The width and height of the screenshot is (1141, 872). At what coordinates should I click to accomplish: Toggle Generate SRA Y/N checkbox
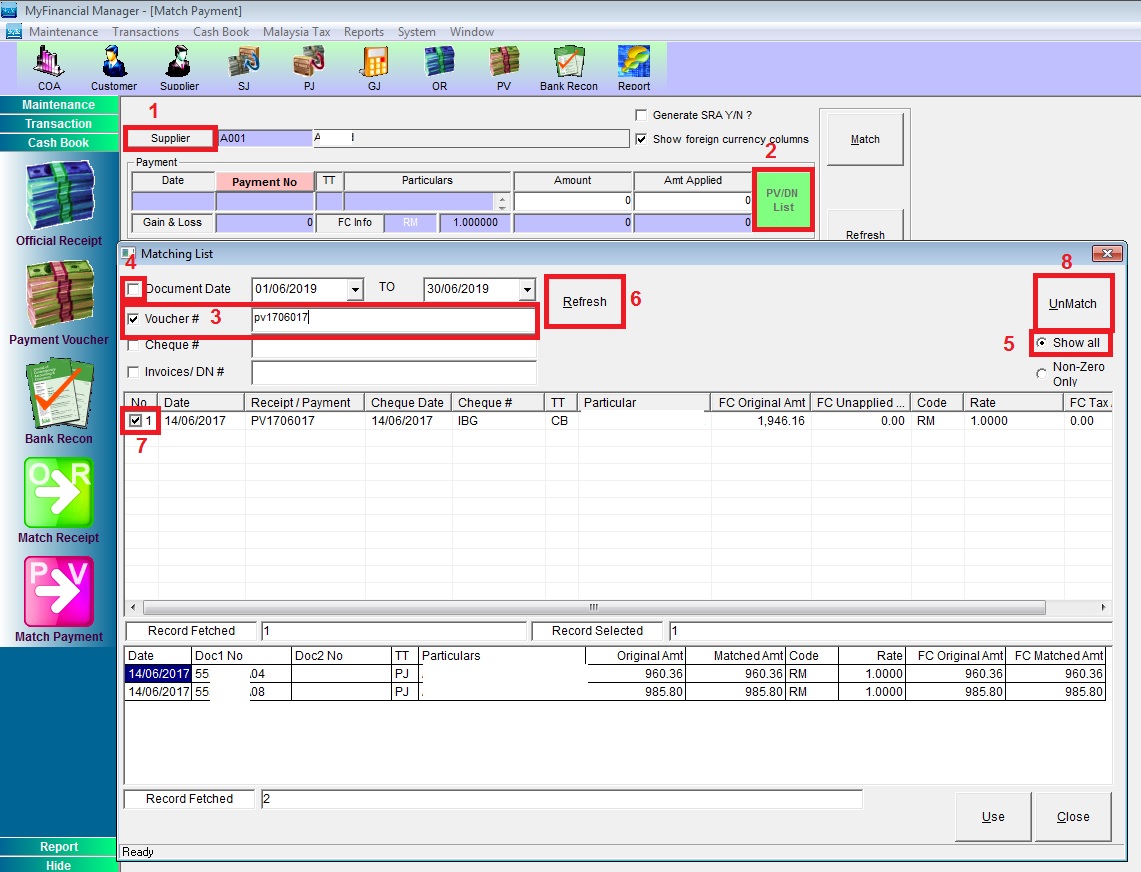pos(642,115)
